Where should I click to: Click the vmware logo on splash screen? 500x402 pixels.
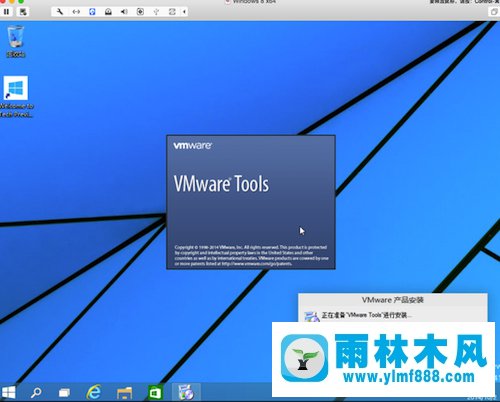[x=192, y=146]
